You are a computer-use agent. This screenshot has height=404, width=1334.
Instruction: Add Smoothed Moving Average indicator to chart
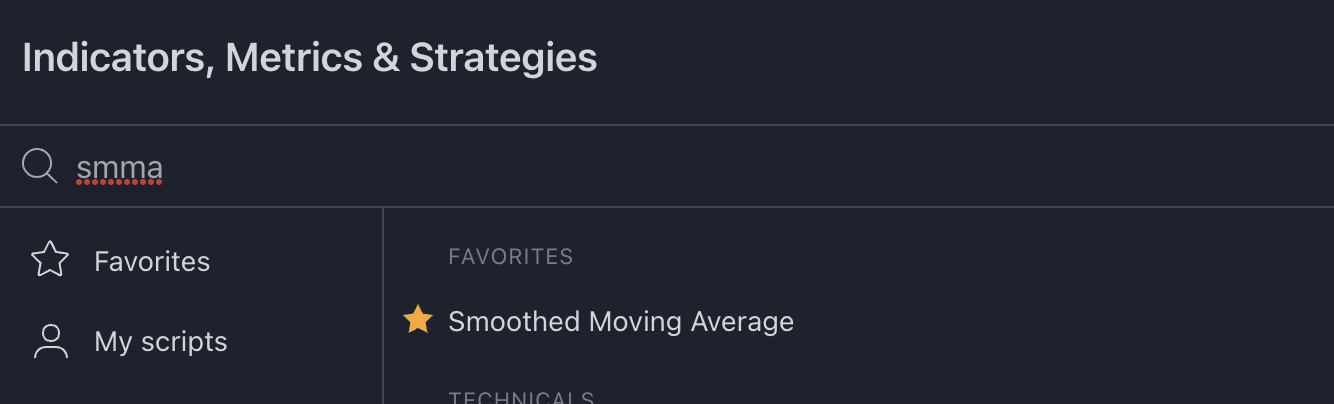coord(620,322)
